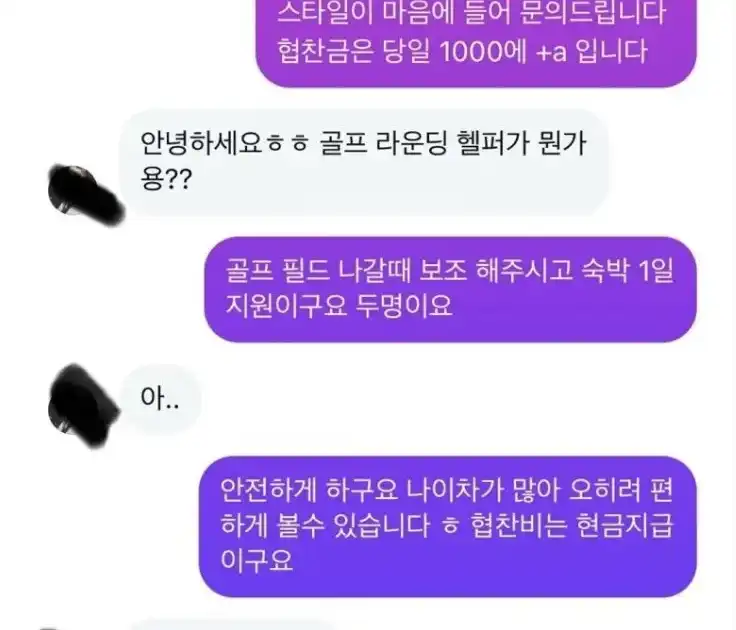
Task: Click the words 스타일이 마음에 들어 문의드립니다
Action: point(471,13)
